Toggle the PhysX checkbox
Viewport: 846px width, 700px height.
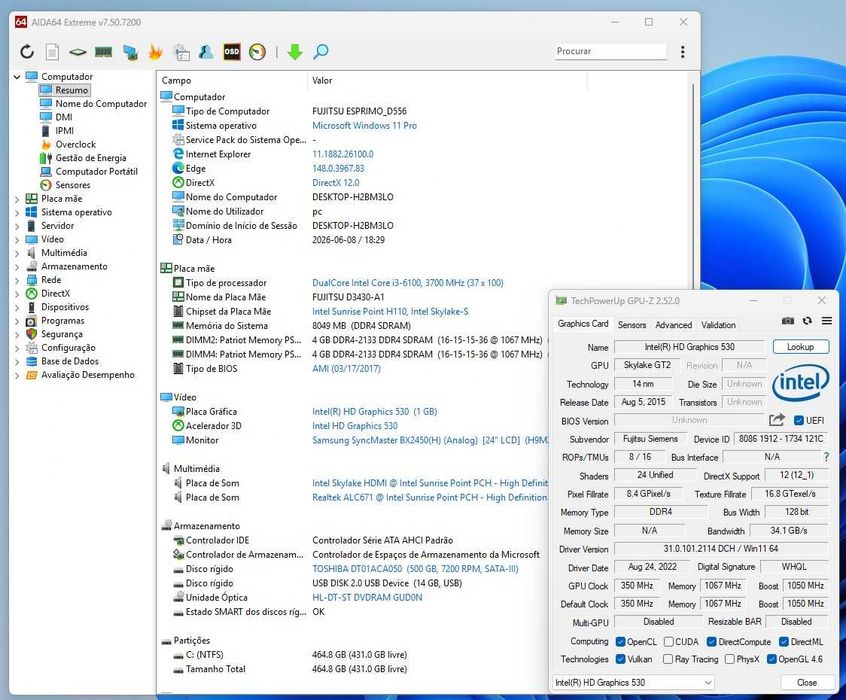pyautogui.click(x=729, y=659)
